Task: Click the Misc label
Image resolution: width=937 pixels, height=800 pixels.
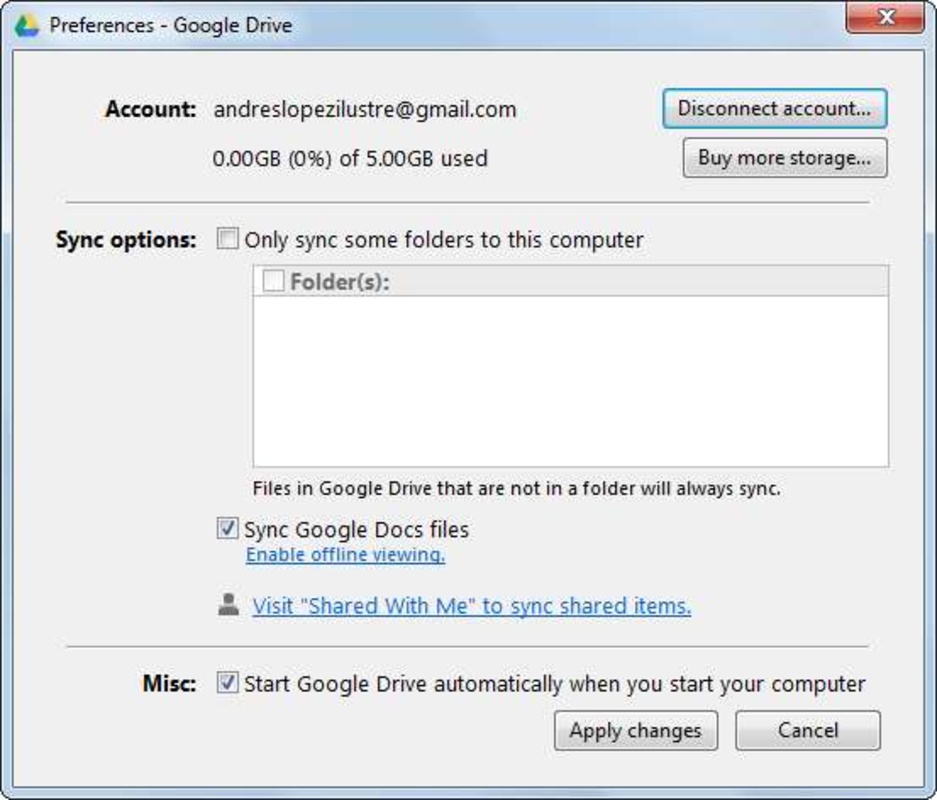Action: point(169,683)
